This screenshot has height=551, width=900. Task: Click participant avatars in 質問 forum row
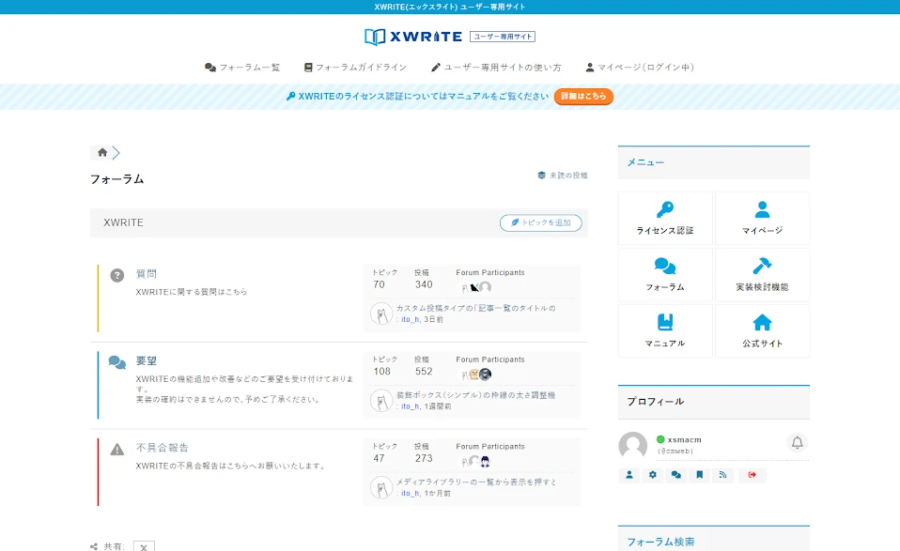pyautogui.click(x=476, y=288)
